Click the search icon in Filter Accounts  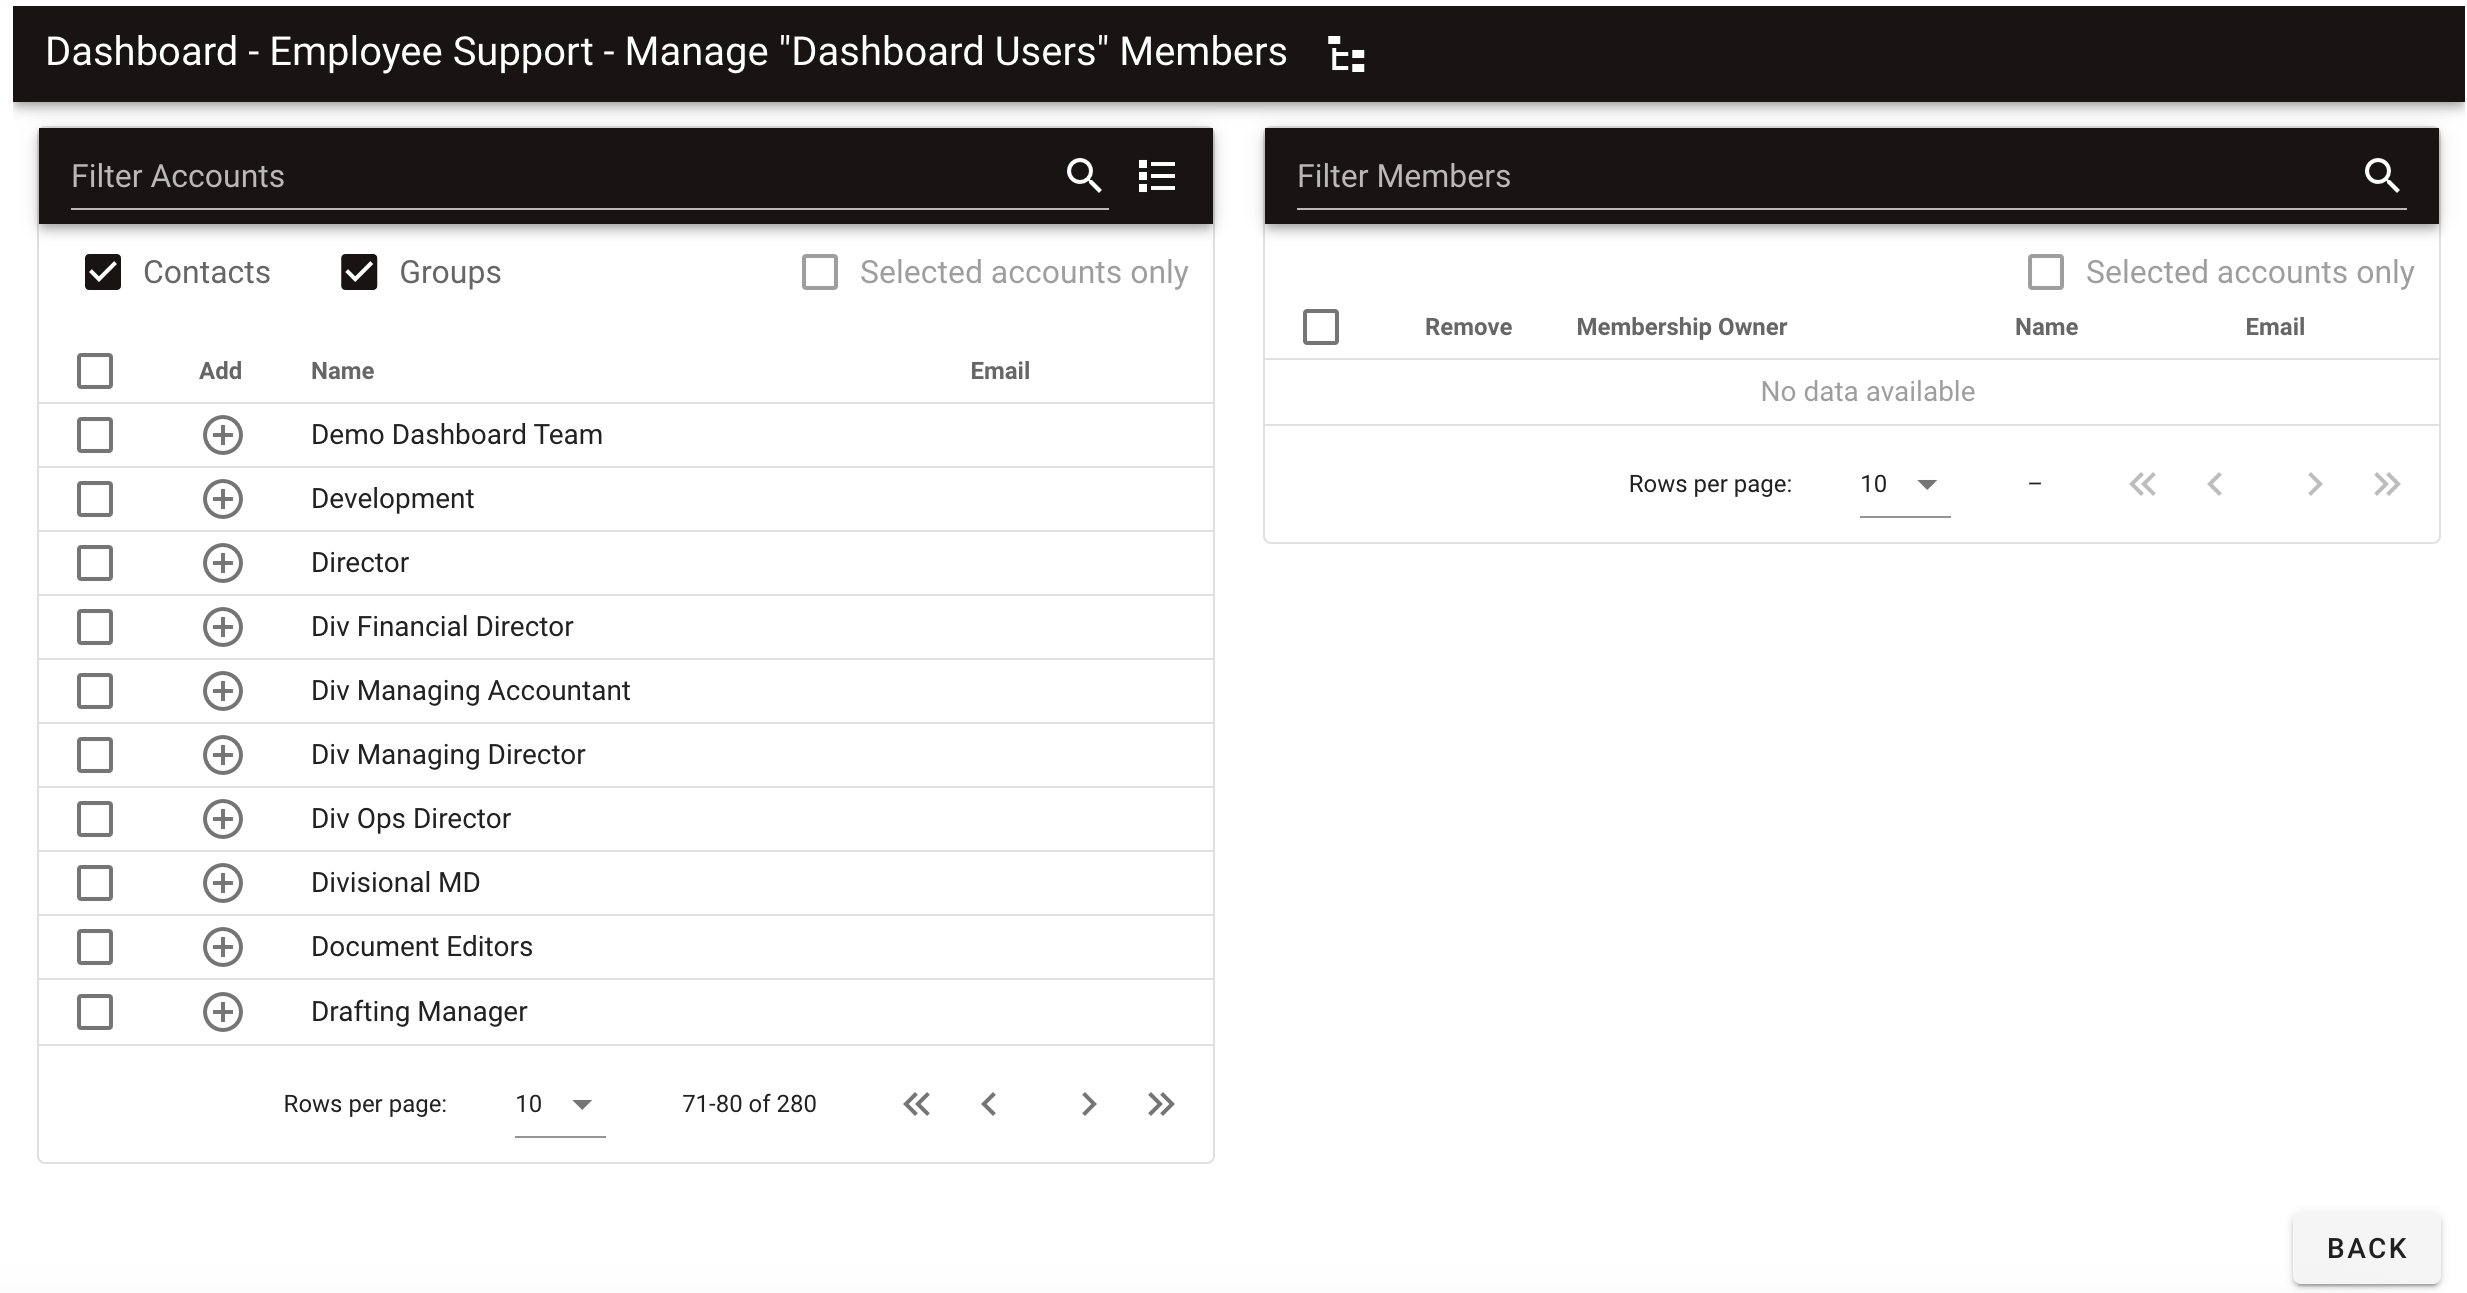[x=1084, y=176]
